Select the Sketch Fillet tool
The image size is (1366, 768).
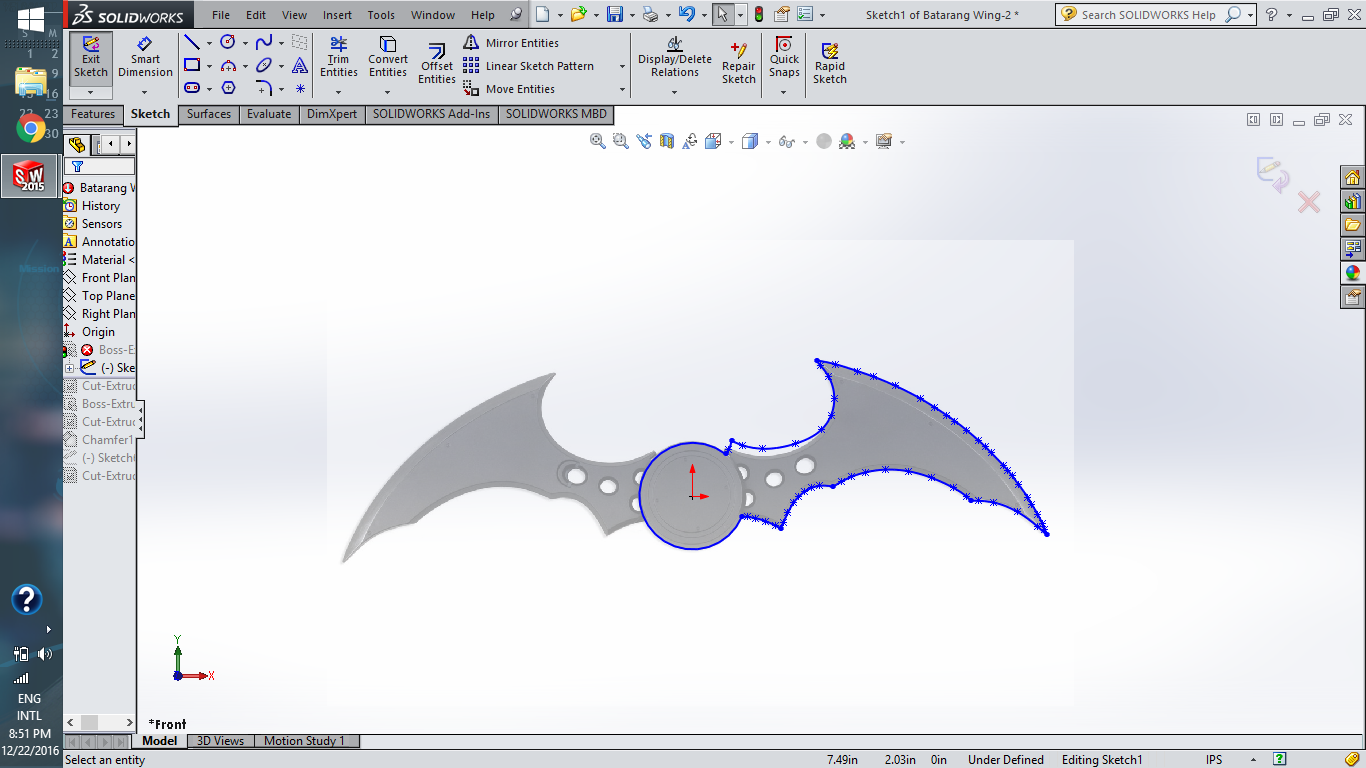tap(264, 88)
